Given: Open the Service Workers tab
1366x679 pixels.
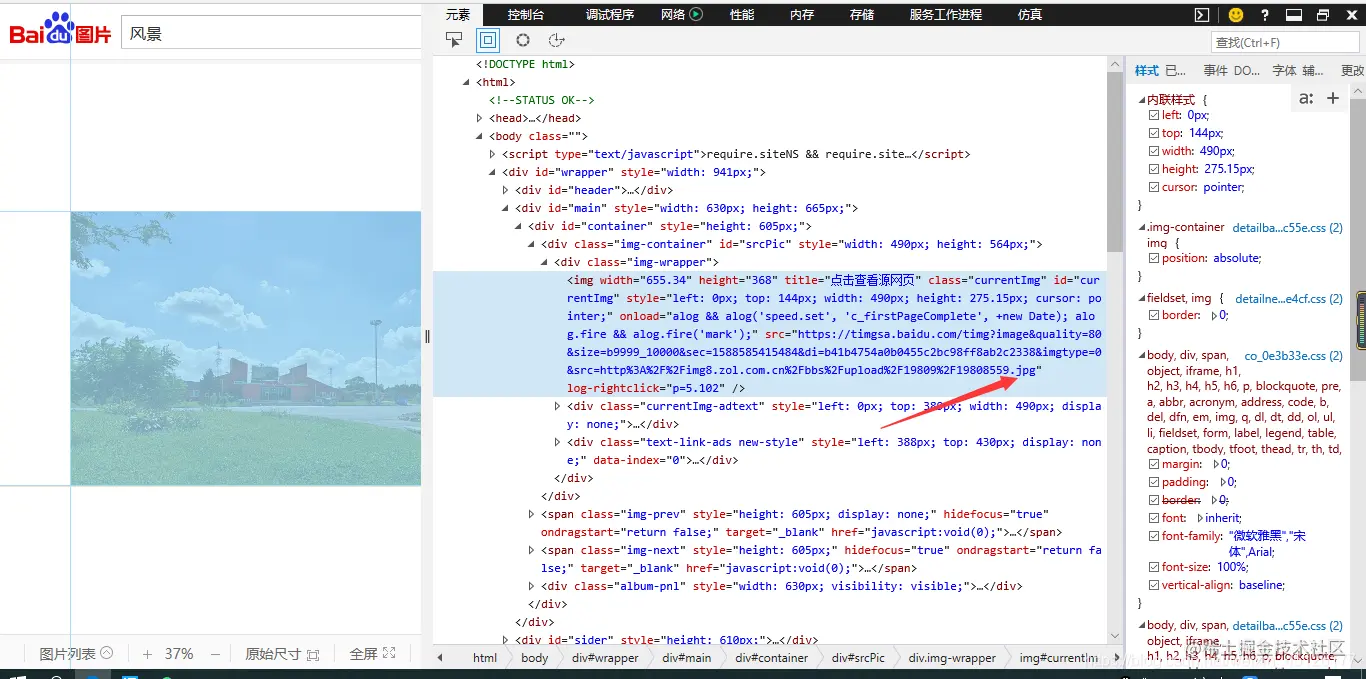Looking at the screenshot, I should click(946, 14).
